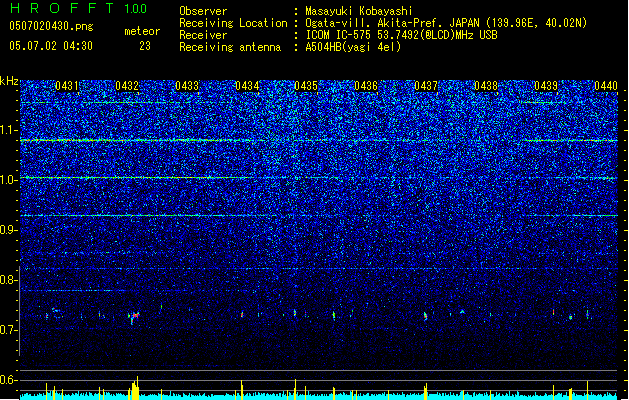Image resolution: width=629 pixels, height=400 pixels.
Task: Click time marker 0439
Action: click(546, 86)
